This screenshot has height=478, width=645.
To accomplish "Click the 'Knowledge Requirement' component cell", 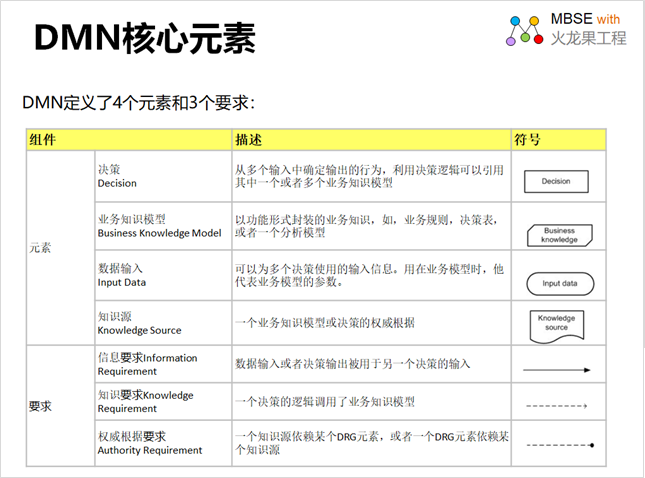I will pyautogui.click(x=163, y=402).
